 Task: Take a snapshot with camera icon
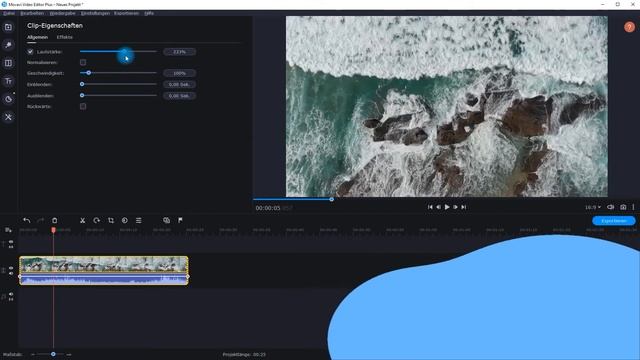(x=623, y=207)
